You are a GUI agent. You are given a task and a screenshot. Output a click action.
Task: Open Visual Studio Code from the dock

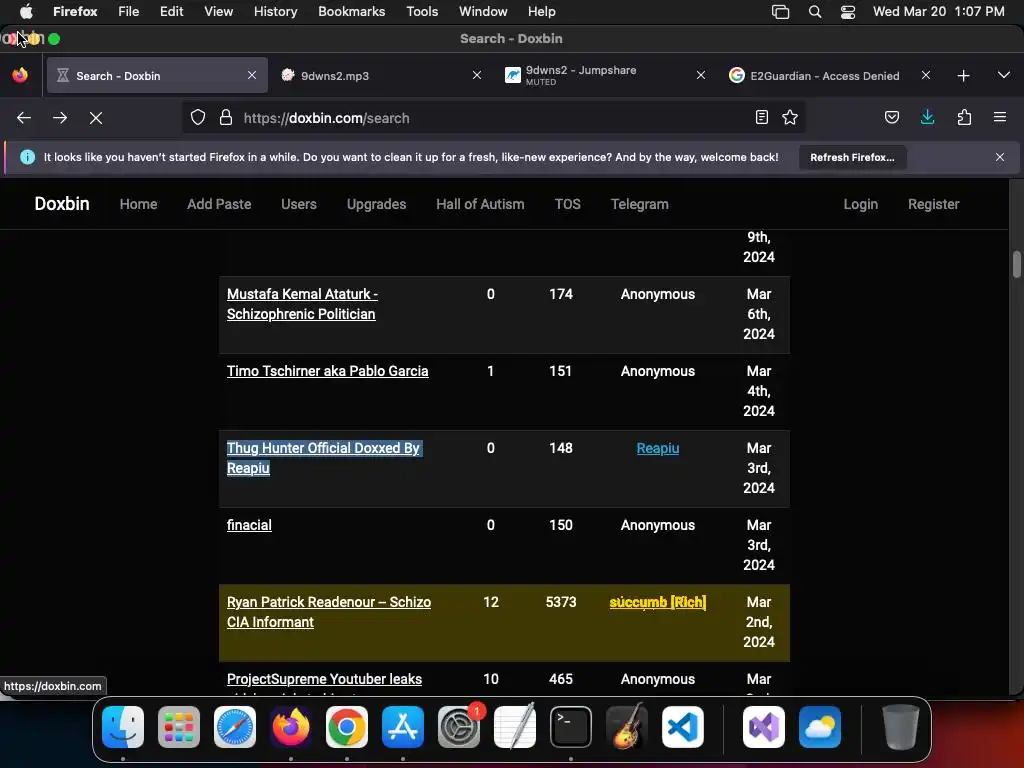tap(683, 727)
